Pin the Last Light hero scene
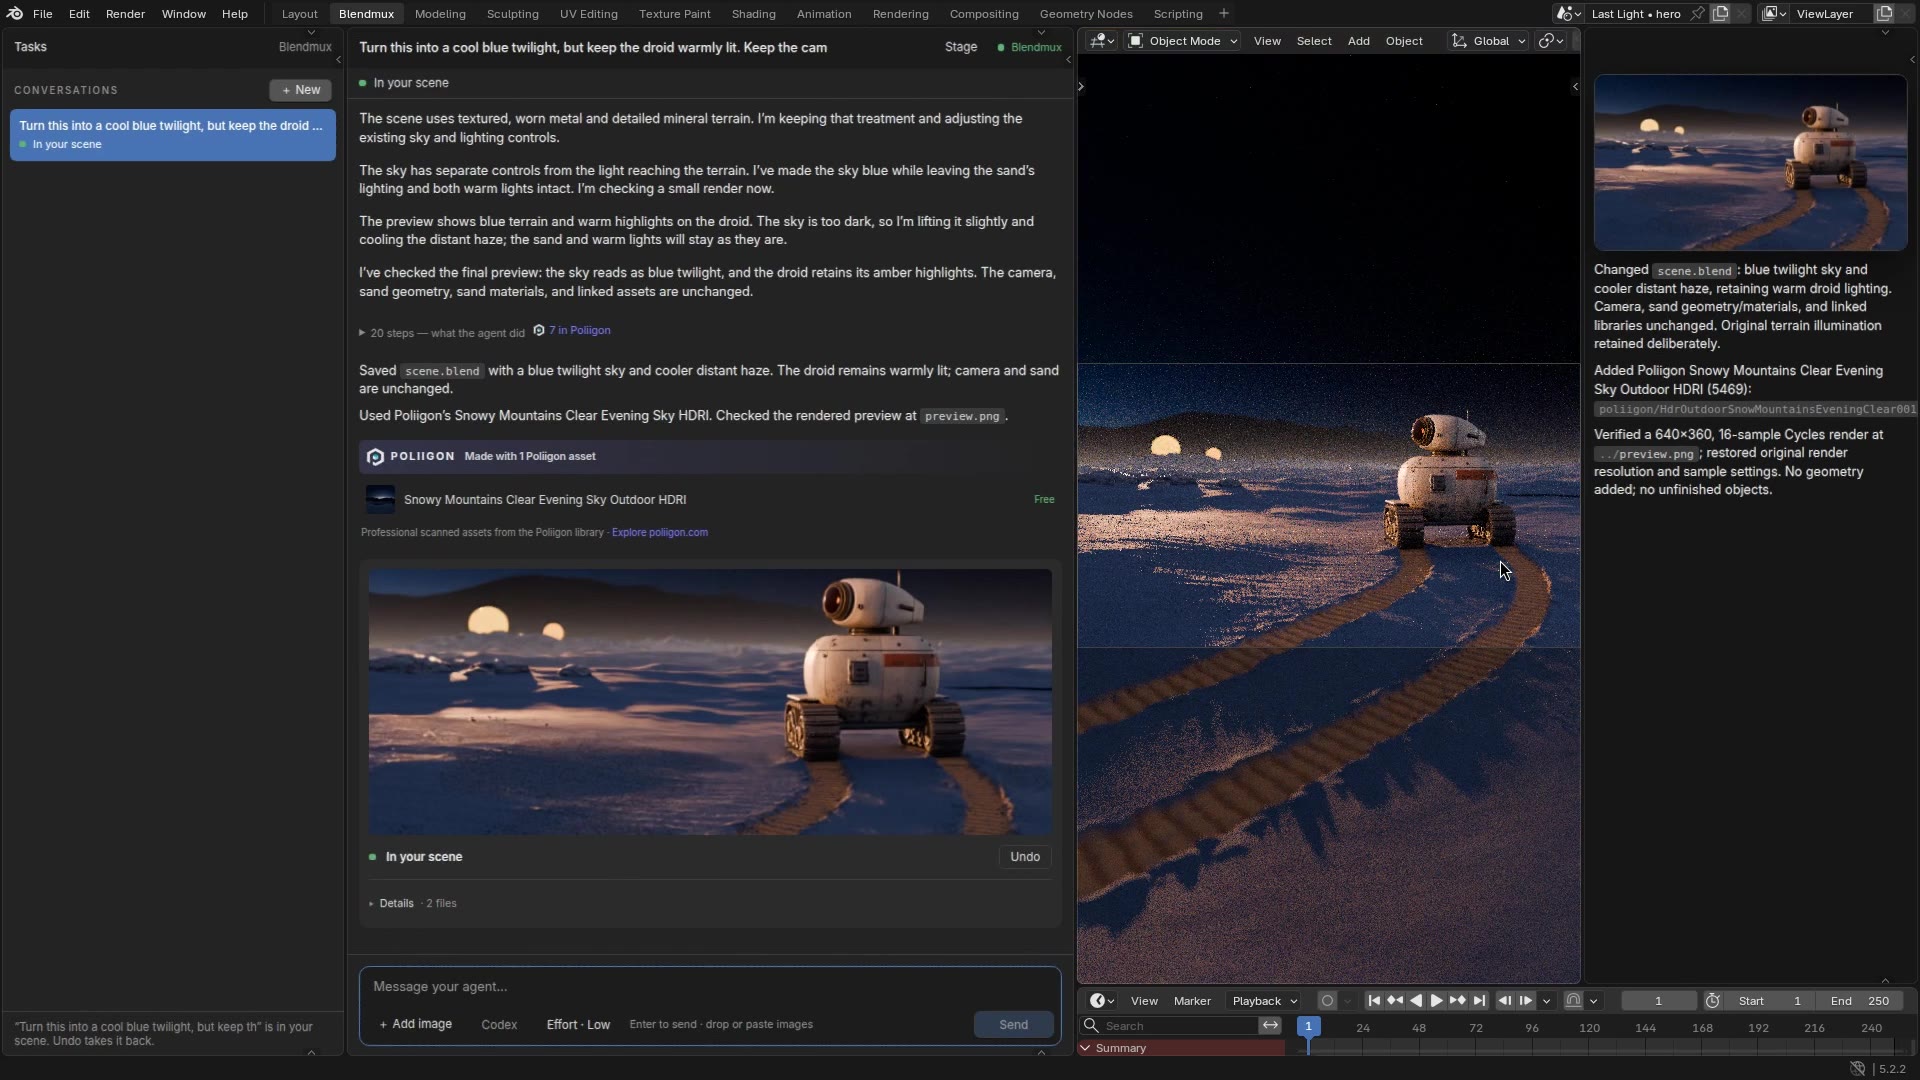Image resolution: width=1920 pixels, height=1080 pixels. tap(1698, 14)
